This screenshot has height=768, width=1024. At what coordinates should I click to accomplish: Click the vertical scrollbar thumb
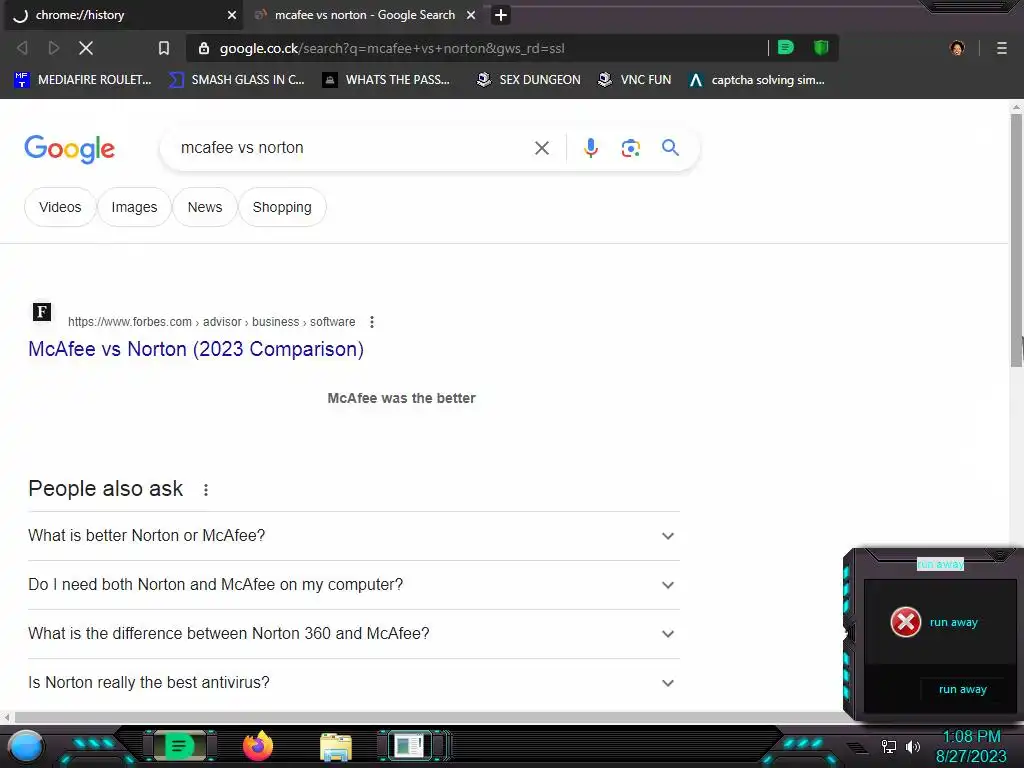[x=1016, y=240]
